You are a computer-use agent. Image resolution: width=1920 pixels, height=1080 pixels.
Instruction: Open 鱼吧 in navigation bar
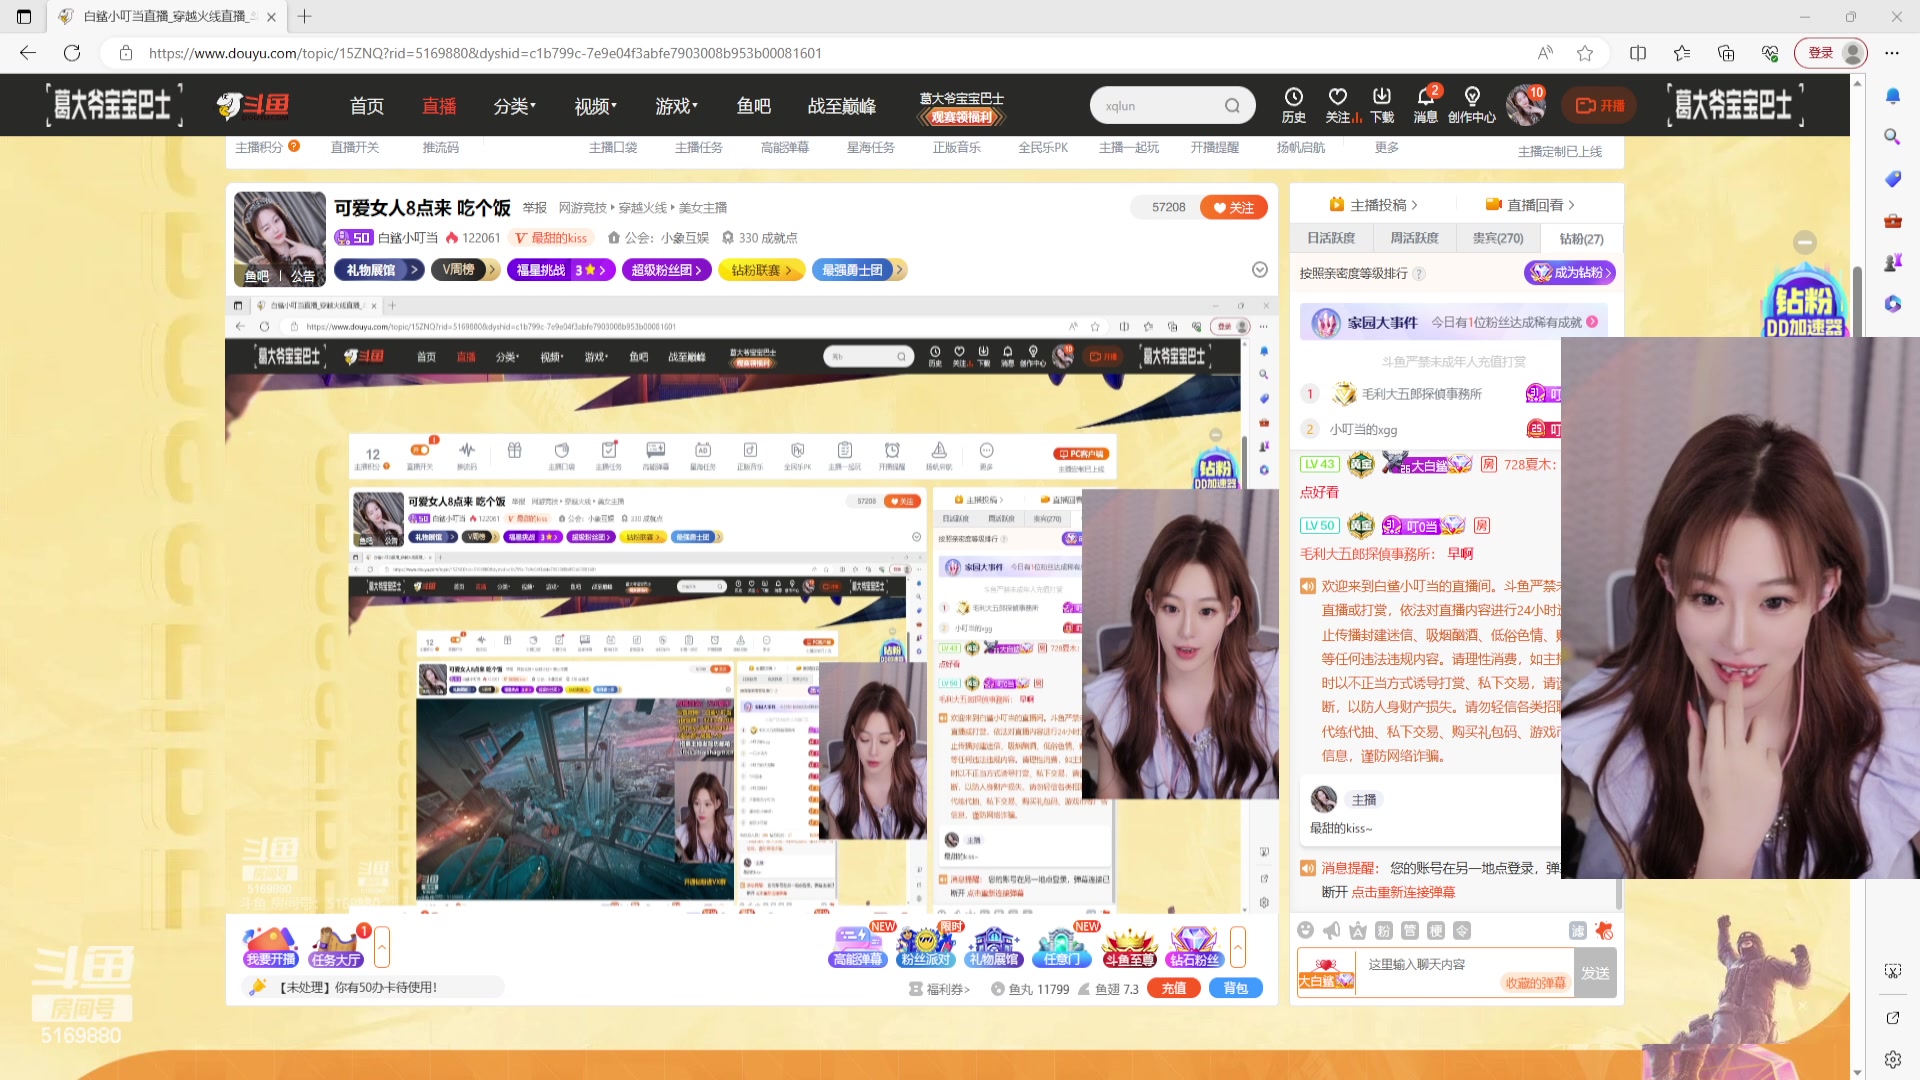pos(754,106)
